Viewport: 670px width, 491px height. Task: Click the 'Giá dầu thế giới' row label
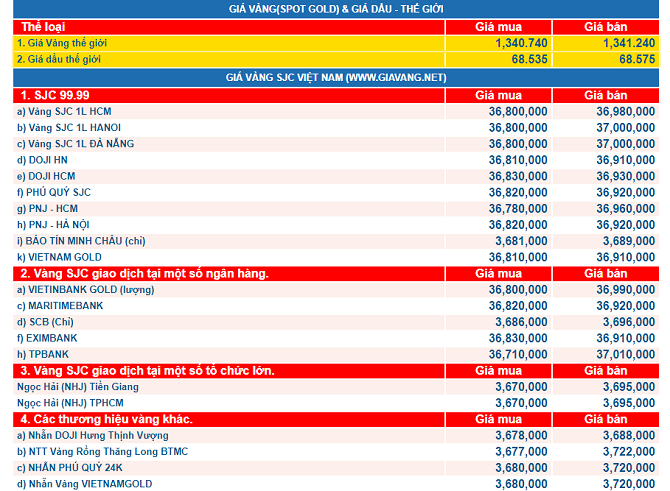coord(59,59)
